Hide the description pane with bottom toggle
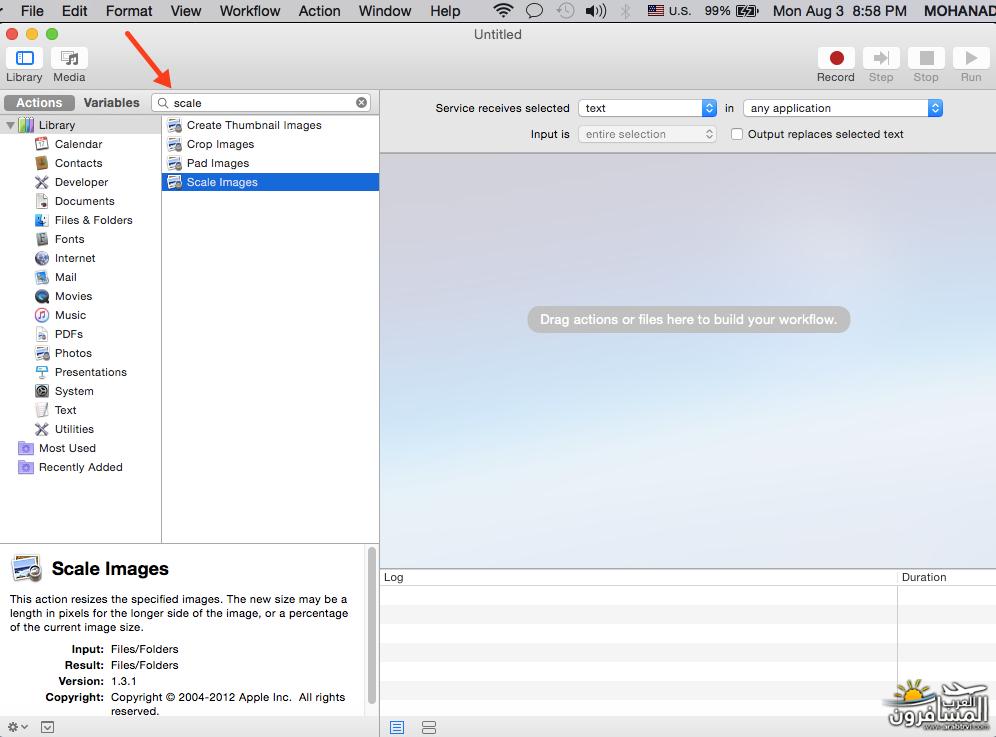The width and height of the screenshot is (996, 737). (x=48, y=727)
